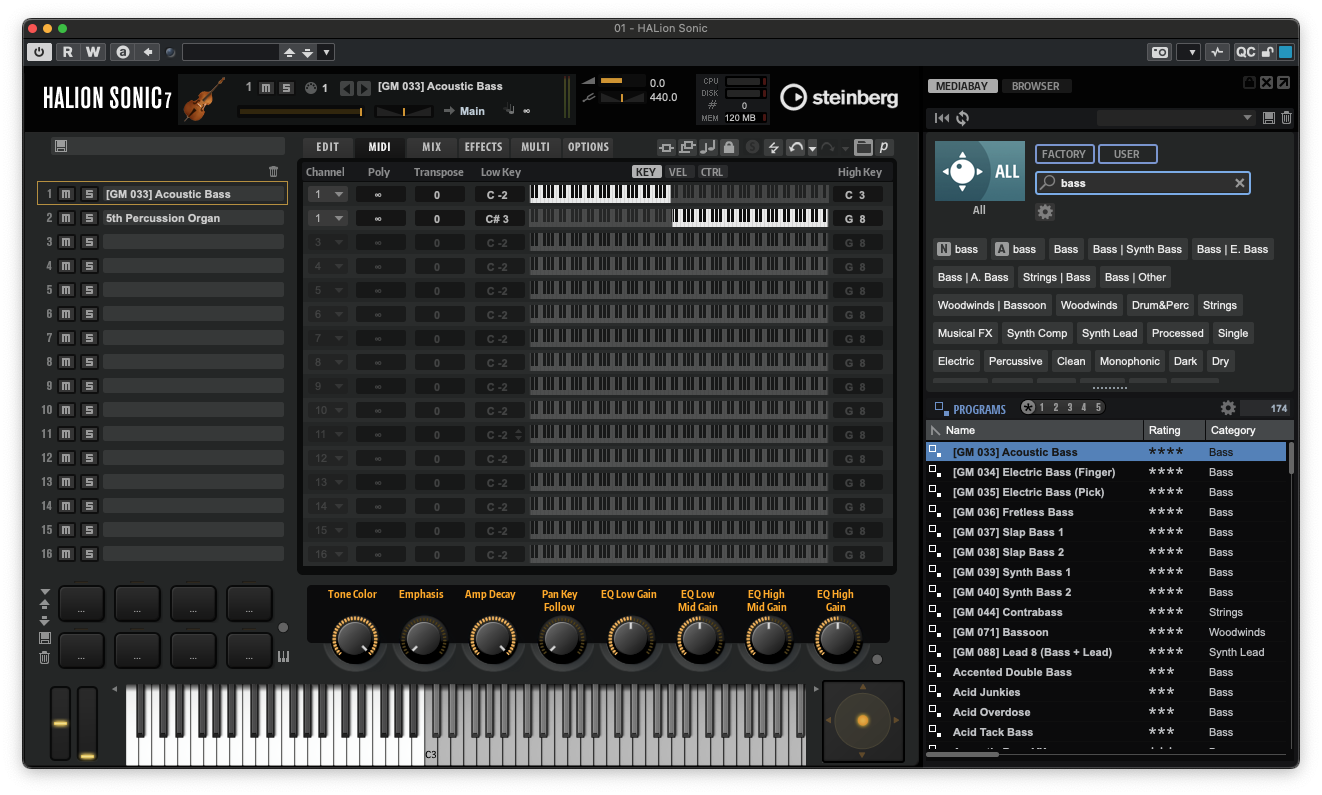Switch to the MULTI tab
The width and height of the screenshot is (1322, 795).
click(x=535, y=147)
